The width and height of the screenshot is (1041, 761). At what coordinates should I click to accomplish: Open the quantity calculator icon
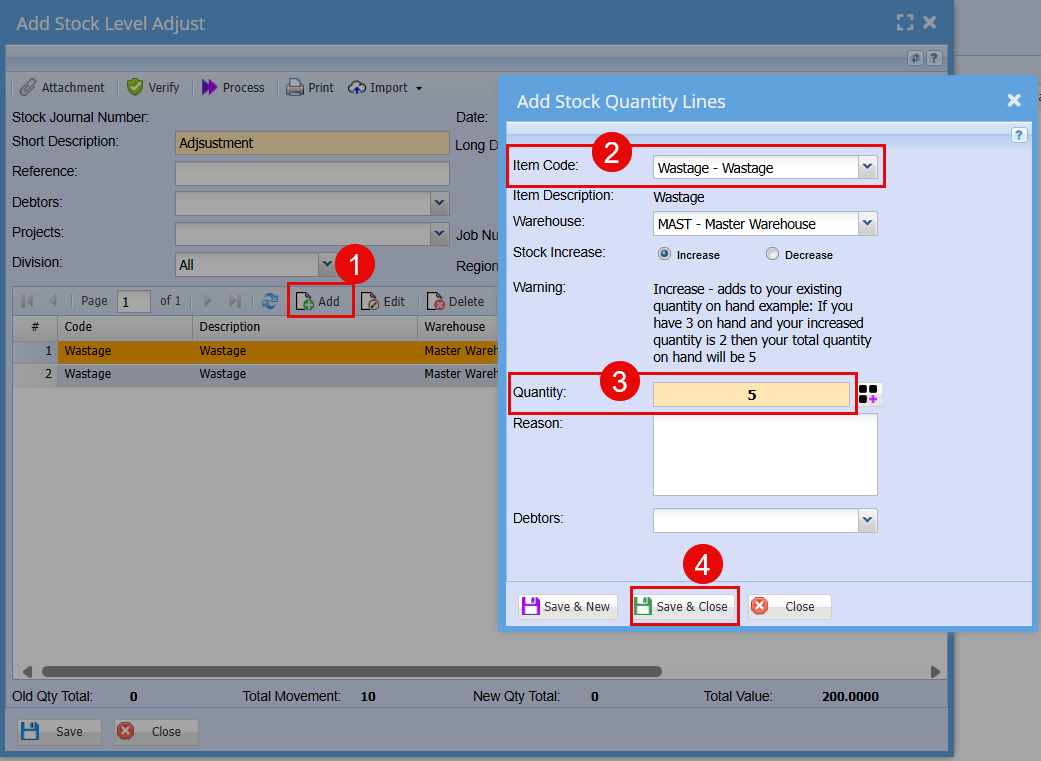pos(868,395)
